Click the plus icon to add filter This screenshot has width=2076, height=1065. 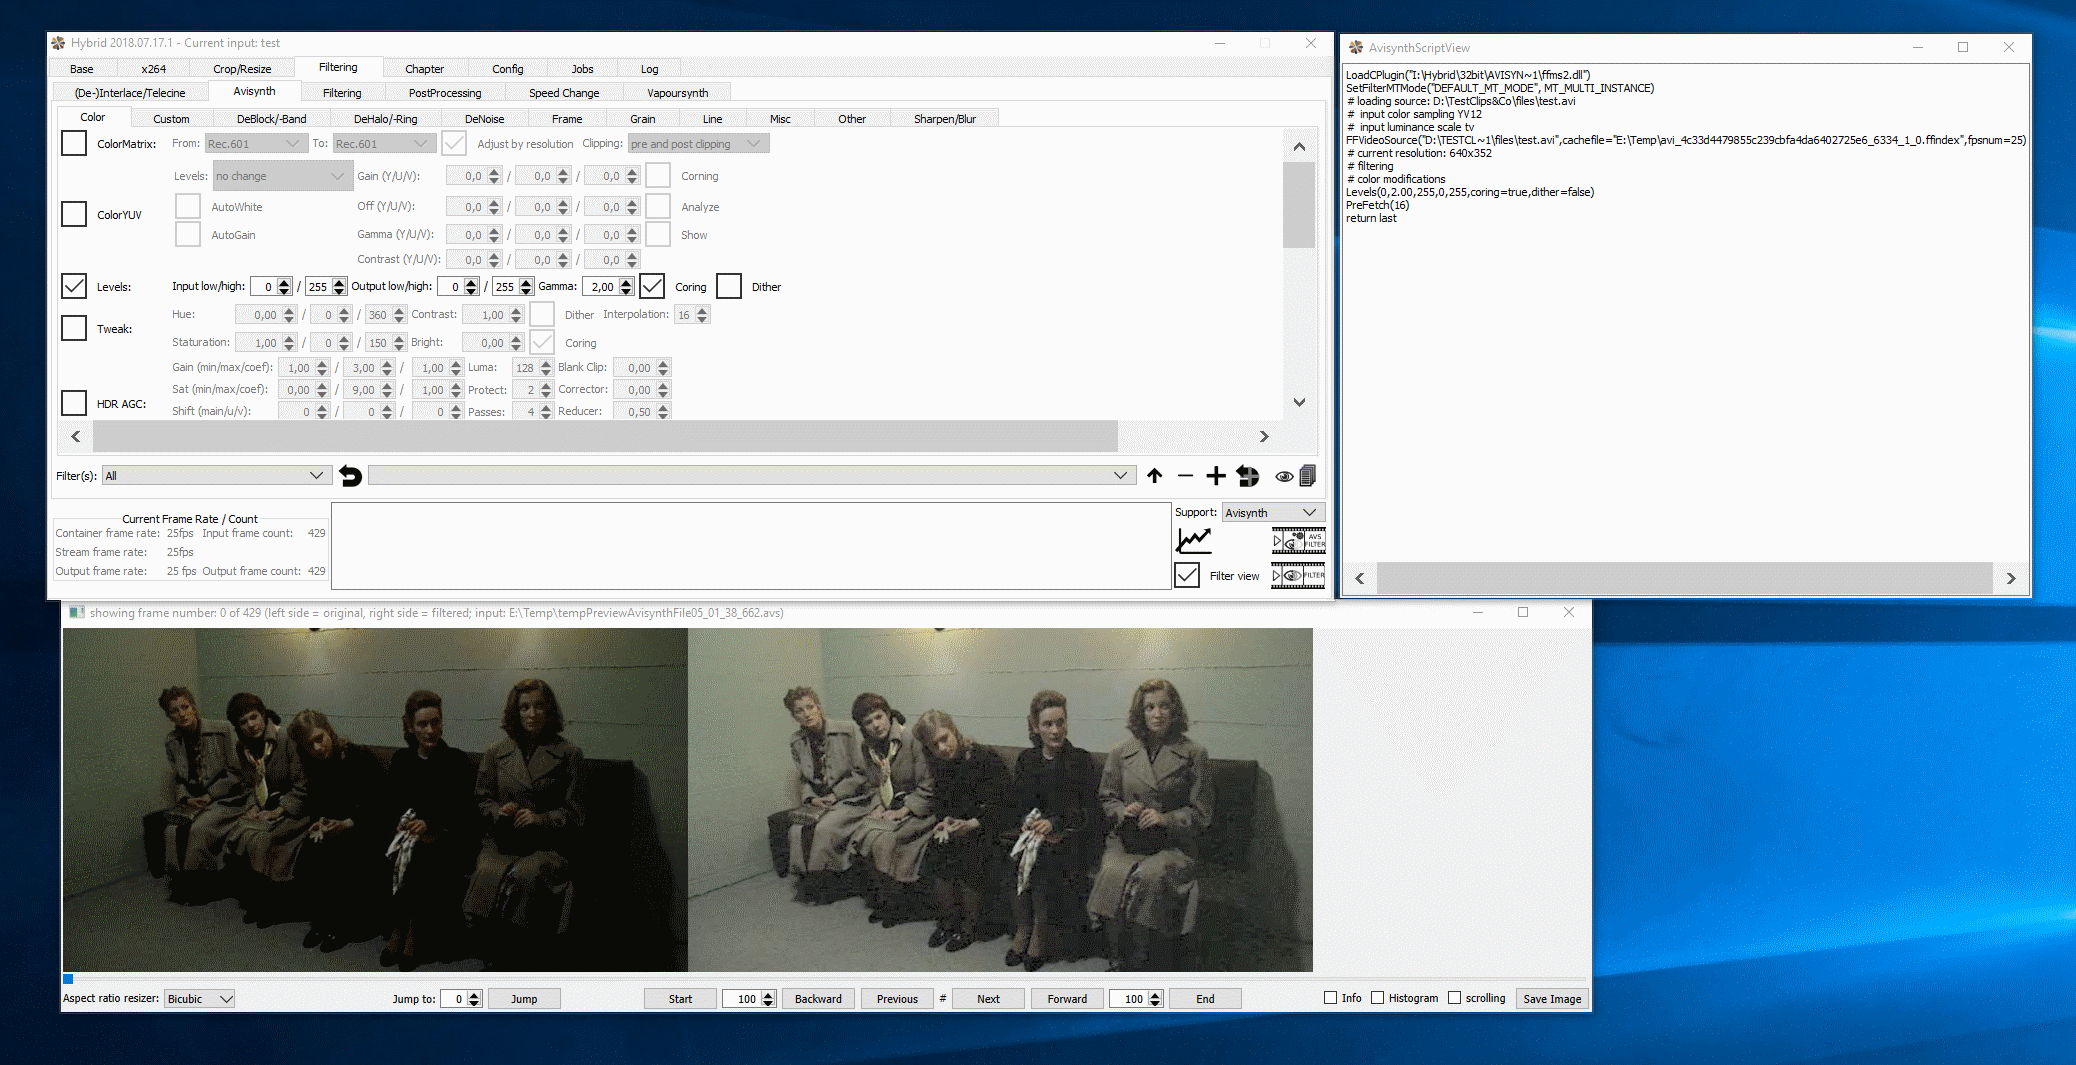pos(1215,476)
